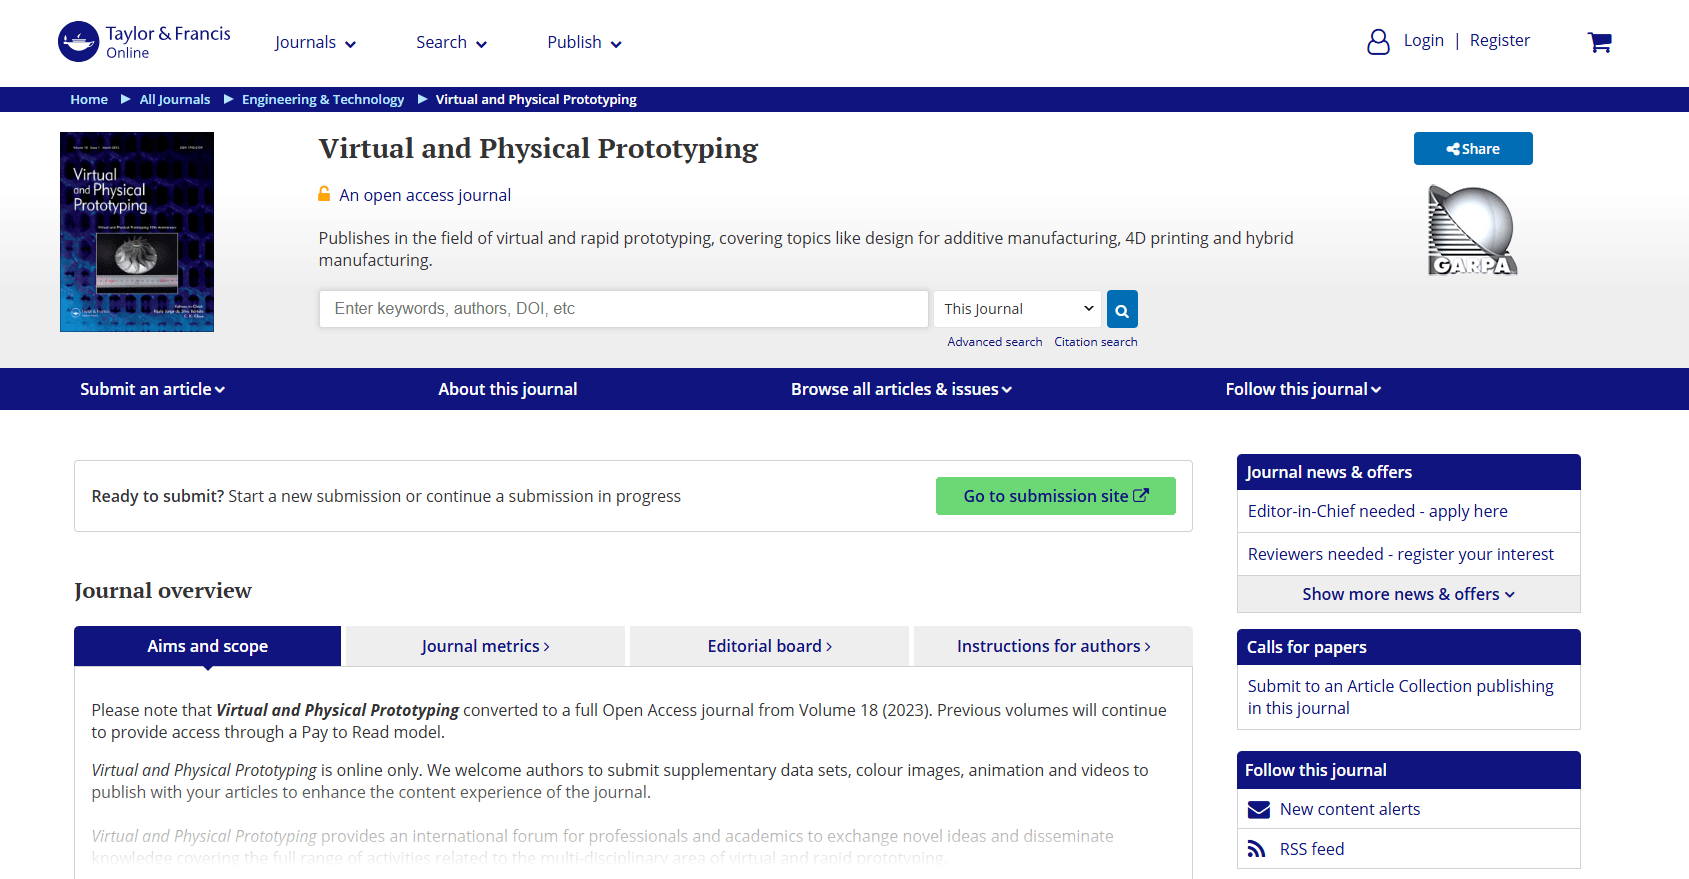
Task: Click the GARPA partner logo
Action: coord(1472,230)
